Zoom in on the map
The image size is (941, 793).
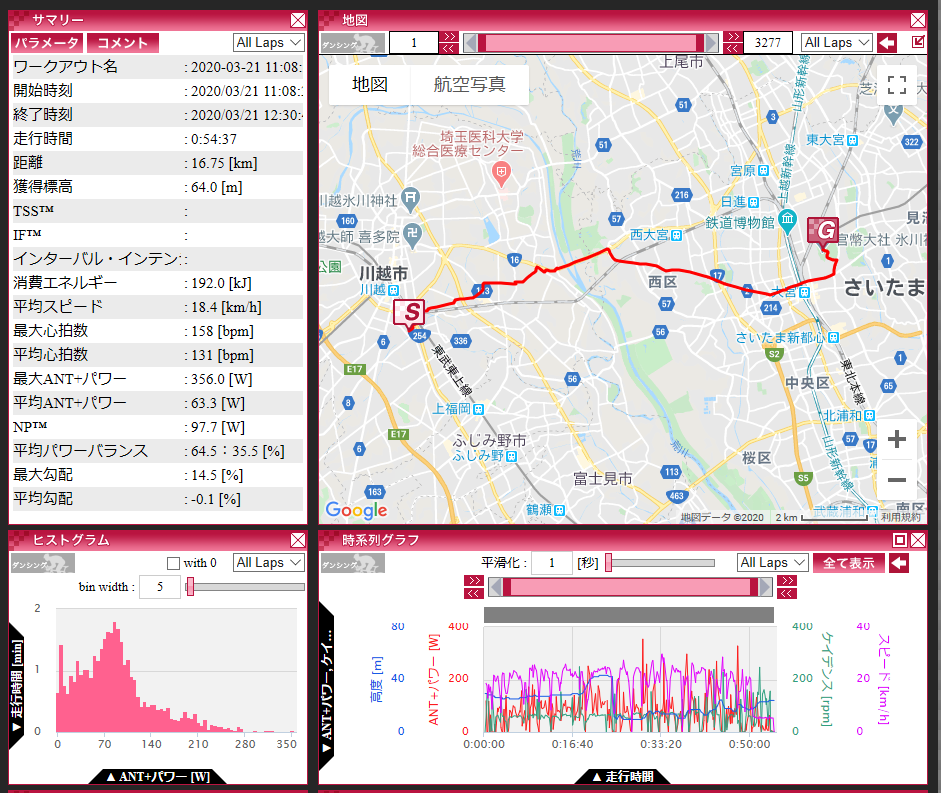tap(896, 439)
